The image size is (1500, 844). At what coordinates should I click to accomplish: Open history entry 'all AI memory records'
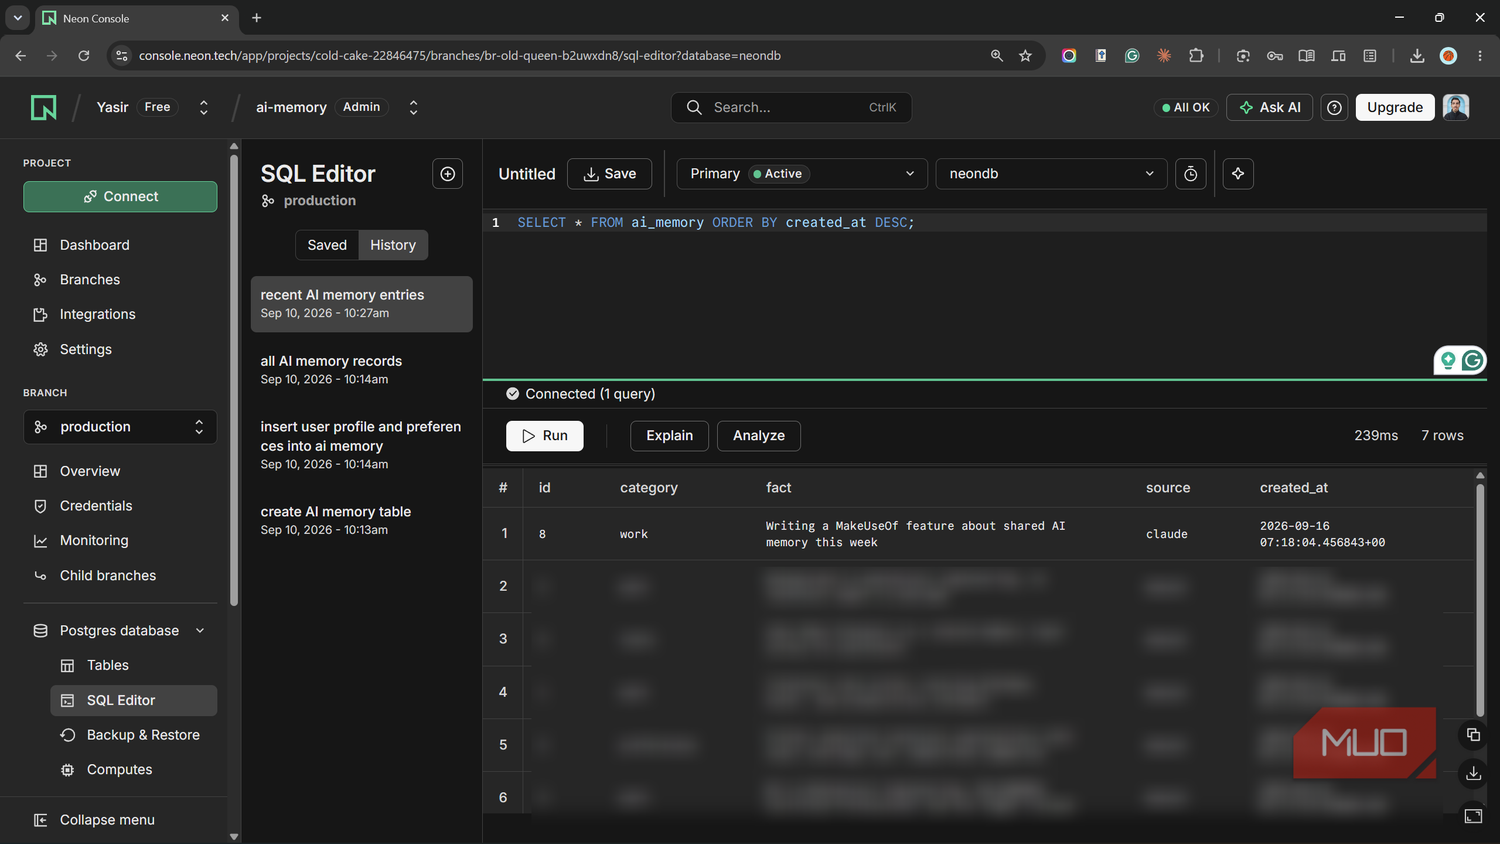[x=361, y=370]
